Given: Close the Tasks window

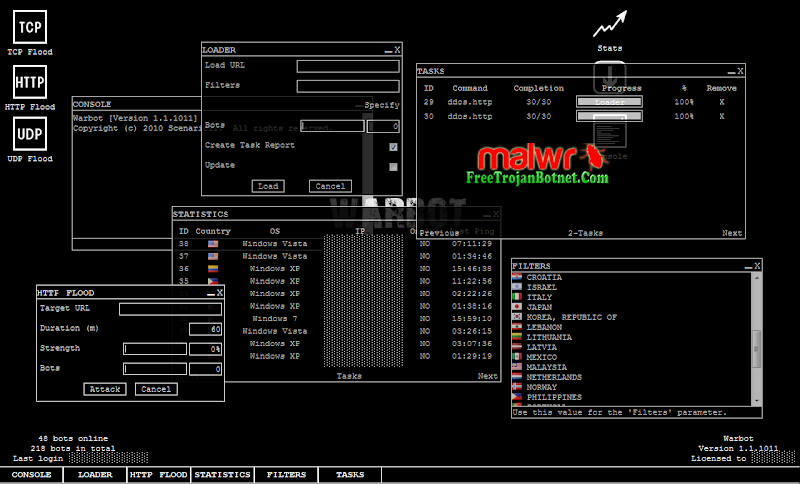Looking at the screenshot, I should 740,71.
